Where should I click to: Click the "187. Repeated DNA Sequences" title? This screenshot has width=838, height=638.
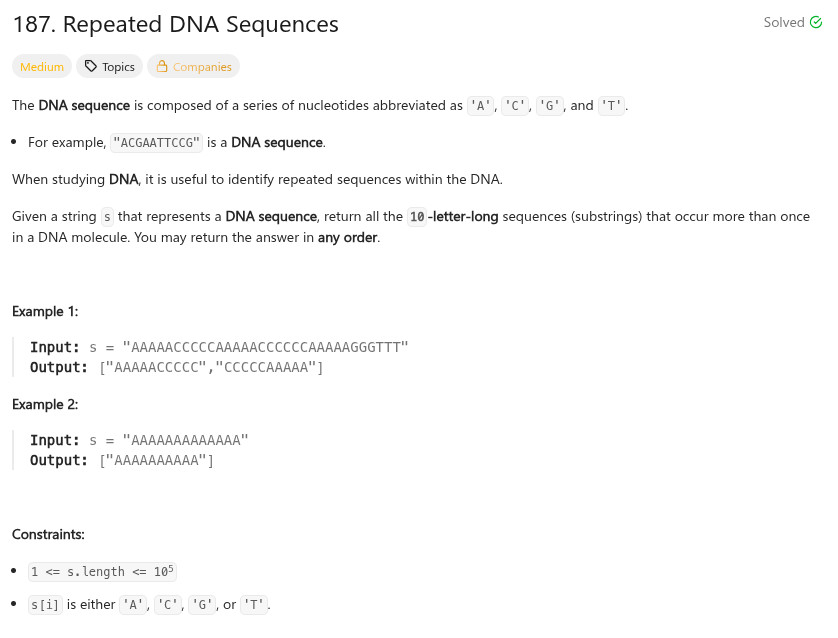pos(176,25)
